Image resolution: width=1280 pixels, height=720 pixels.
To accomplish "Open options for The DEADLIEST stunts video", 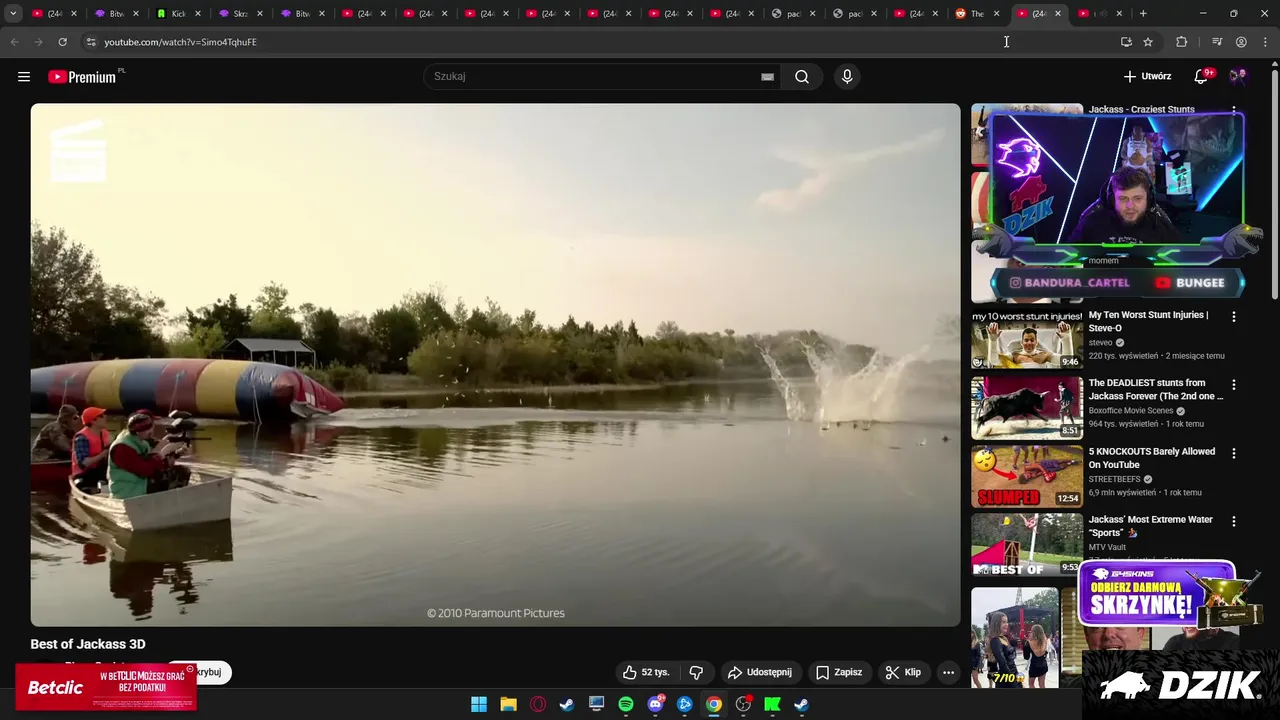I will click(x=1233, y=384).
